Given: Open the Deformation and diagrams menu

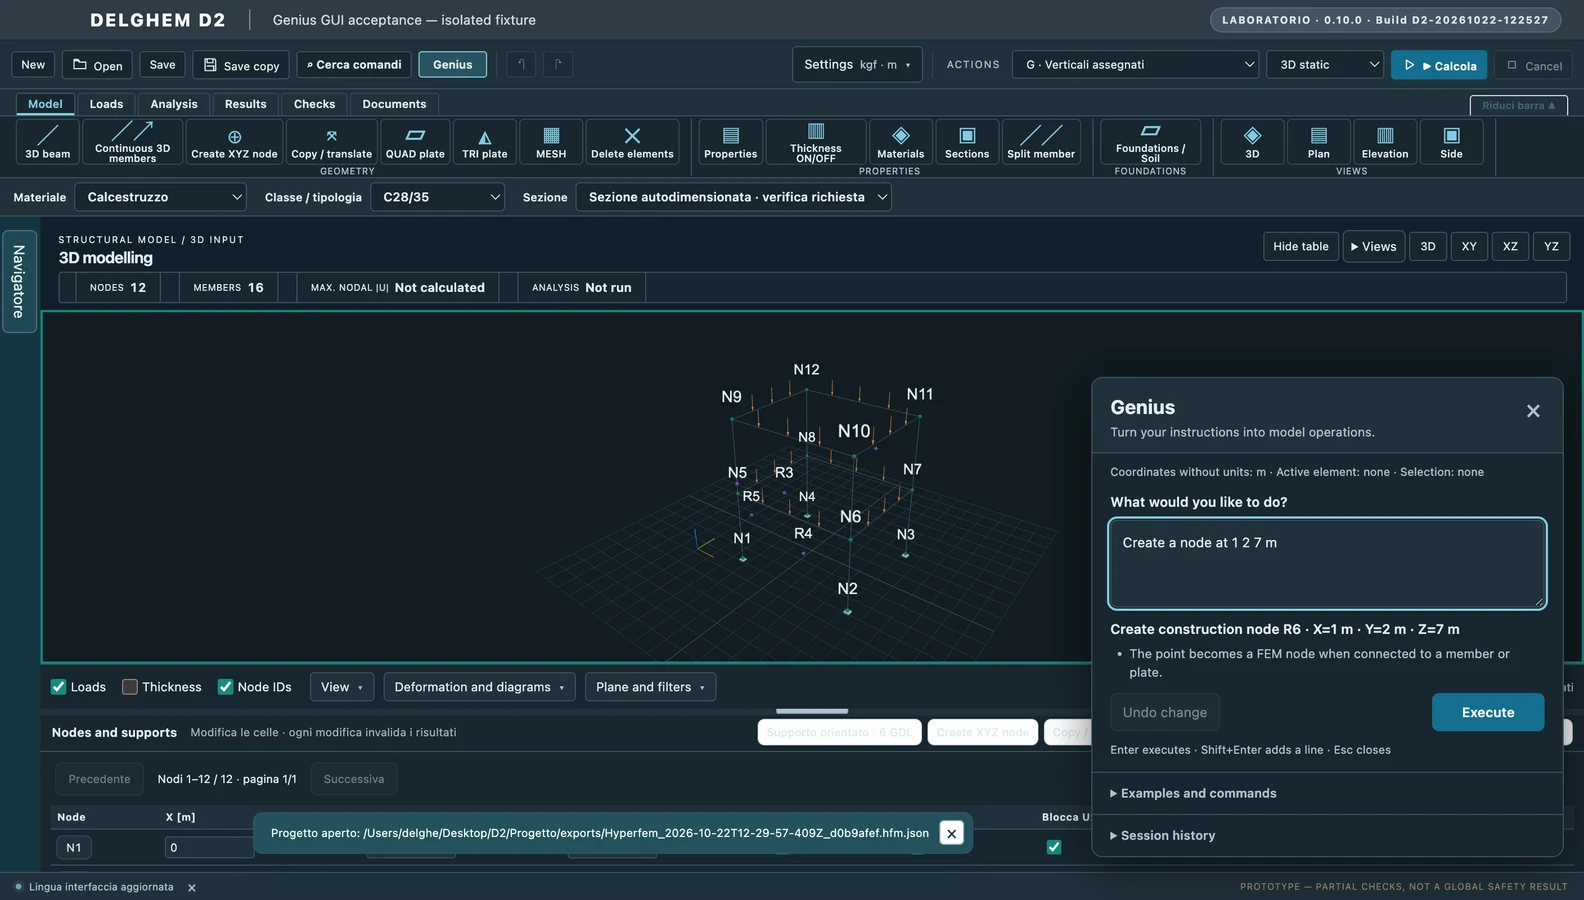Looking at the screenshot, I should coord(479,687).
